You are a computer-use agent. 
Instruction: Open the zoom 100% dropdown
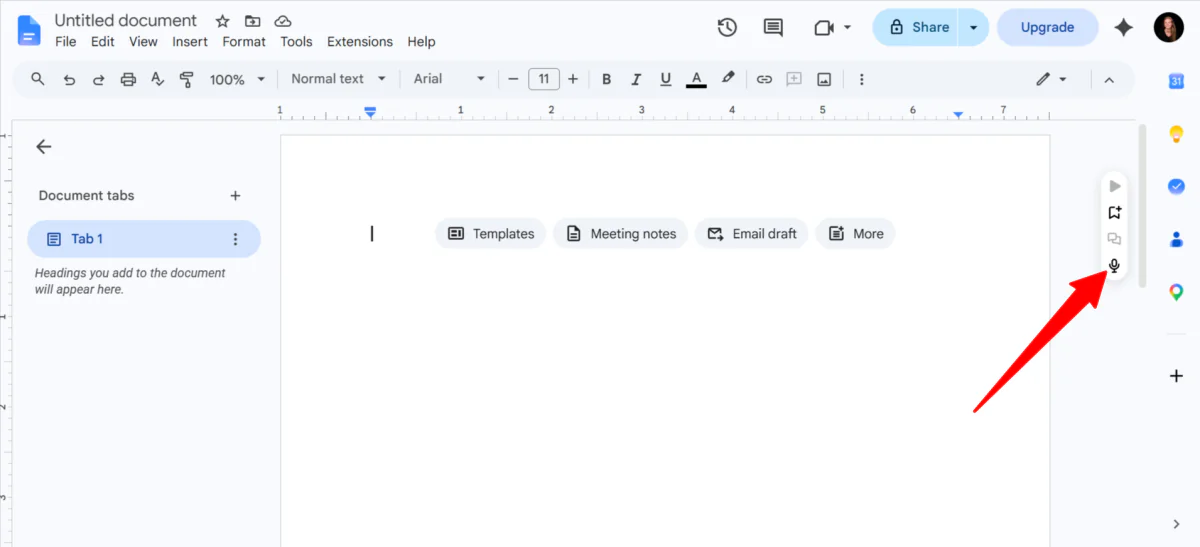pos(237,79)
